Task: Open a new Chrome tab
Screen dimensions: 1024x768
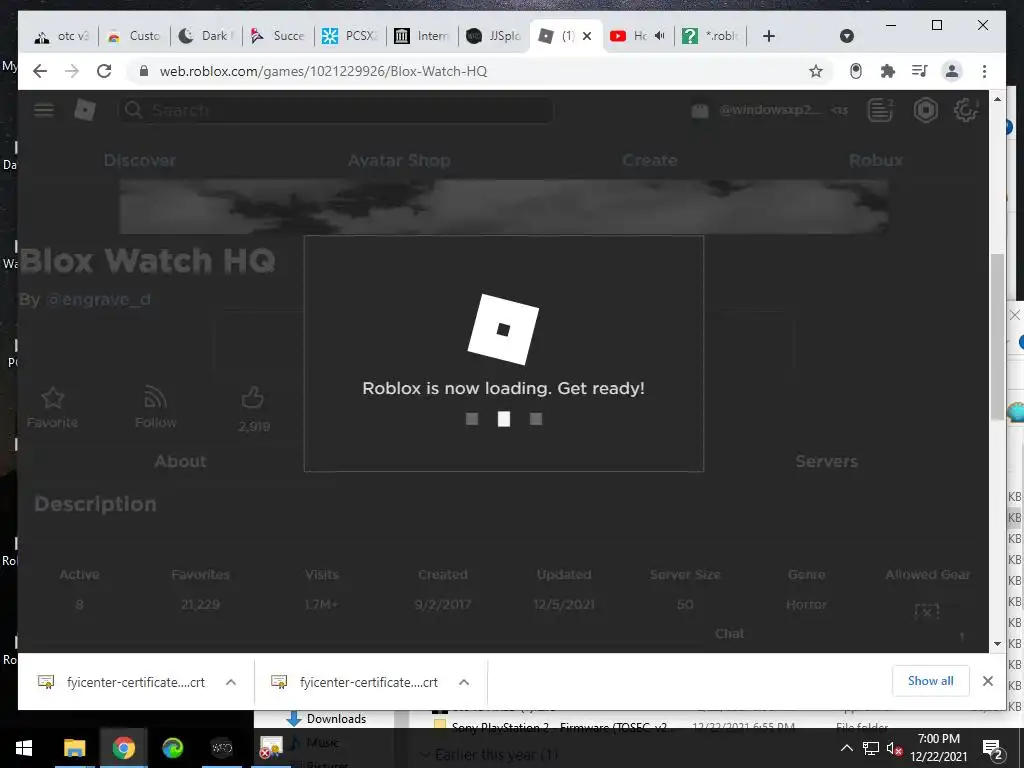Action: 769,36
